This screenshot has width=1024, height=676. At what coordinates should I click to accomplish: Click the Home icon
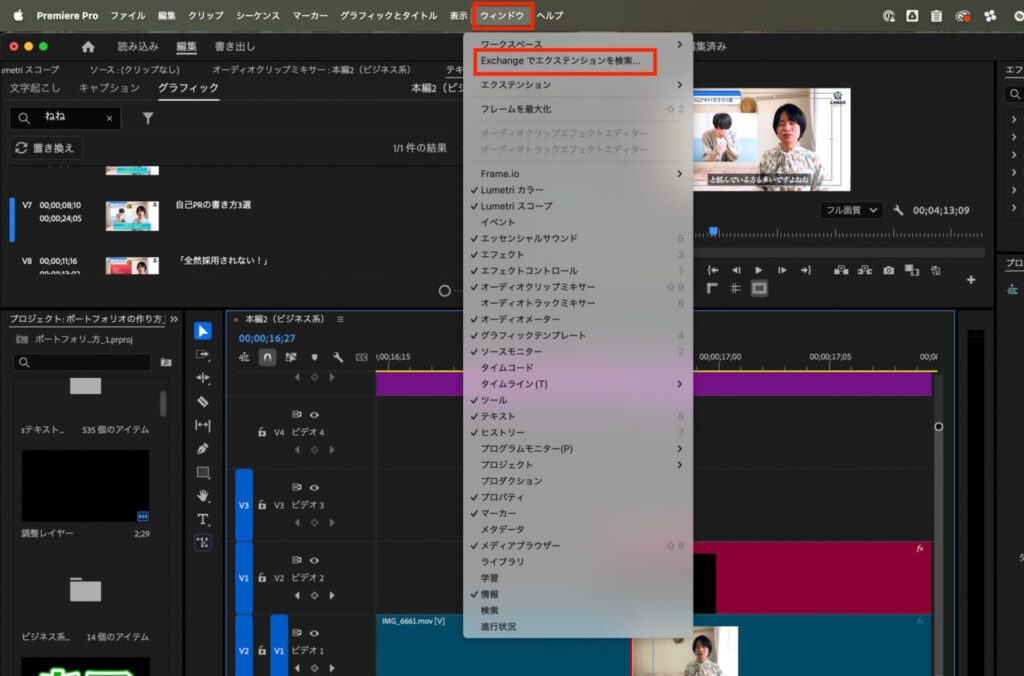tap(88, 46)
